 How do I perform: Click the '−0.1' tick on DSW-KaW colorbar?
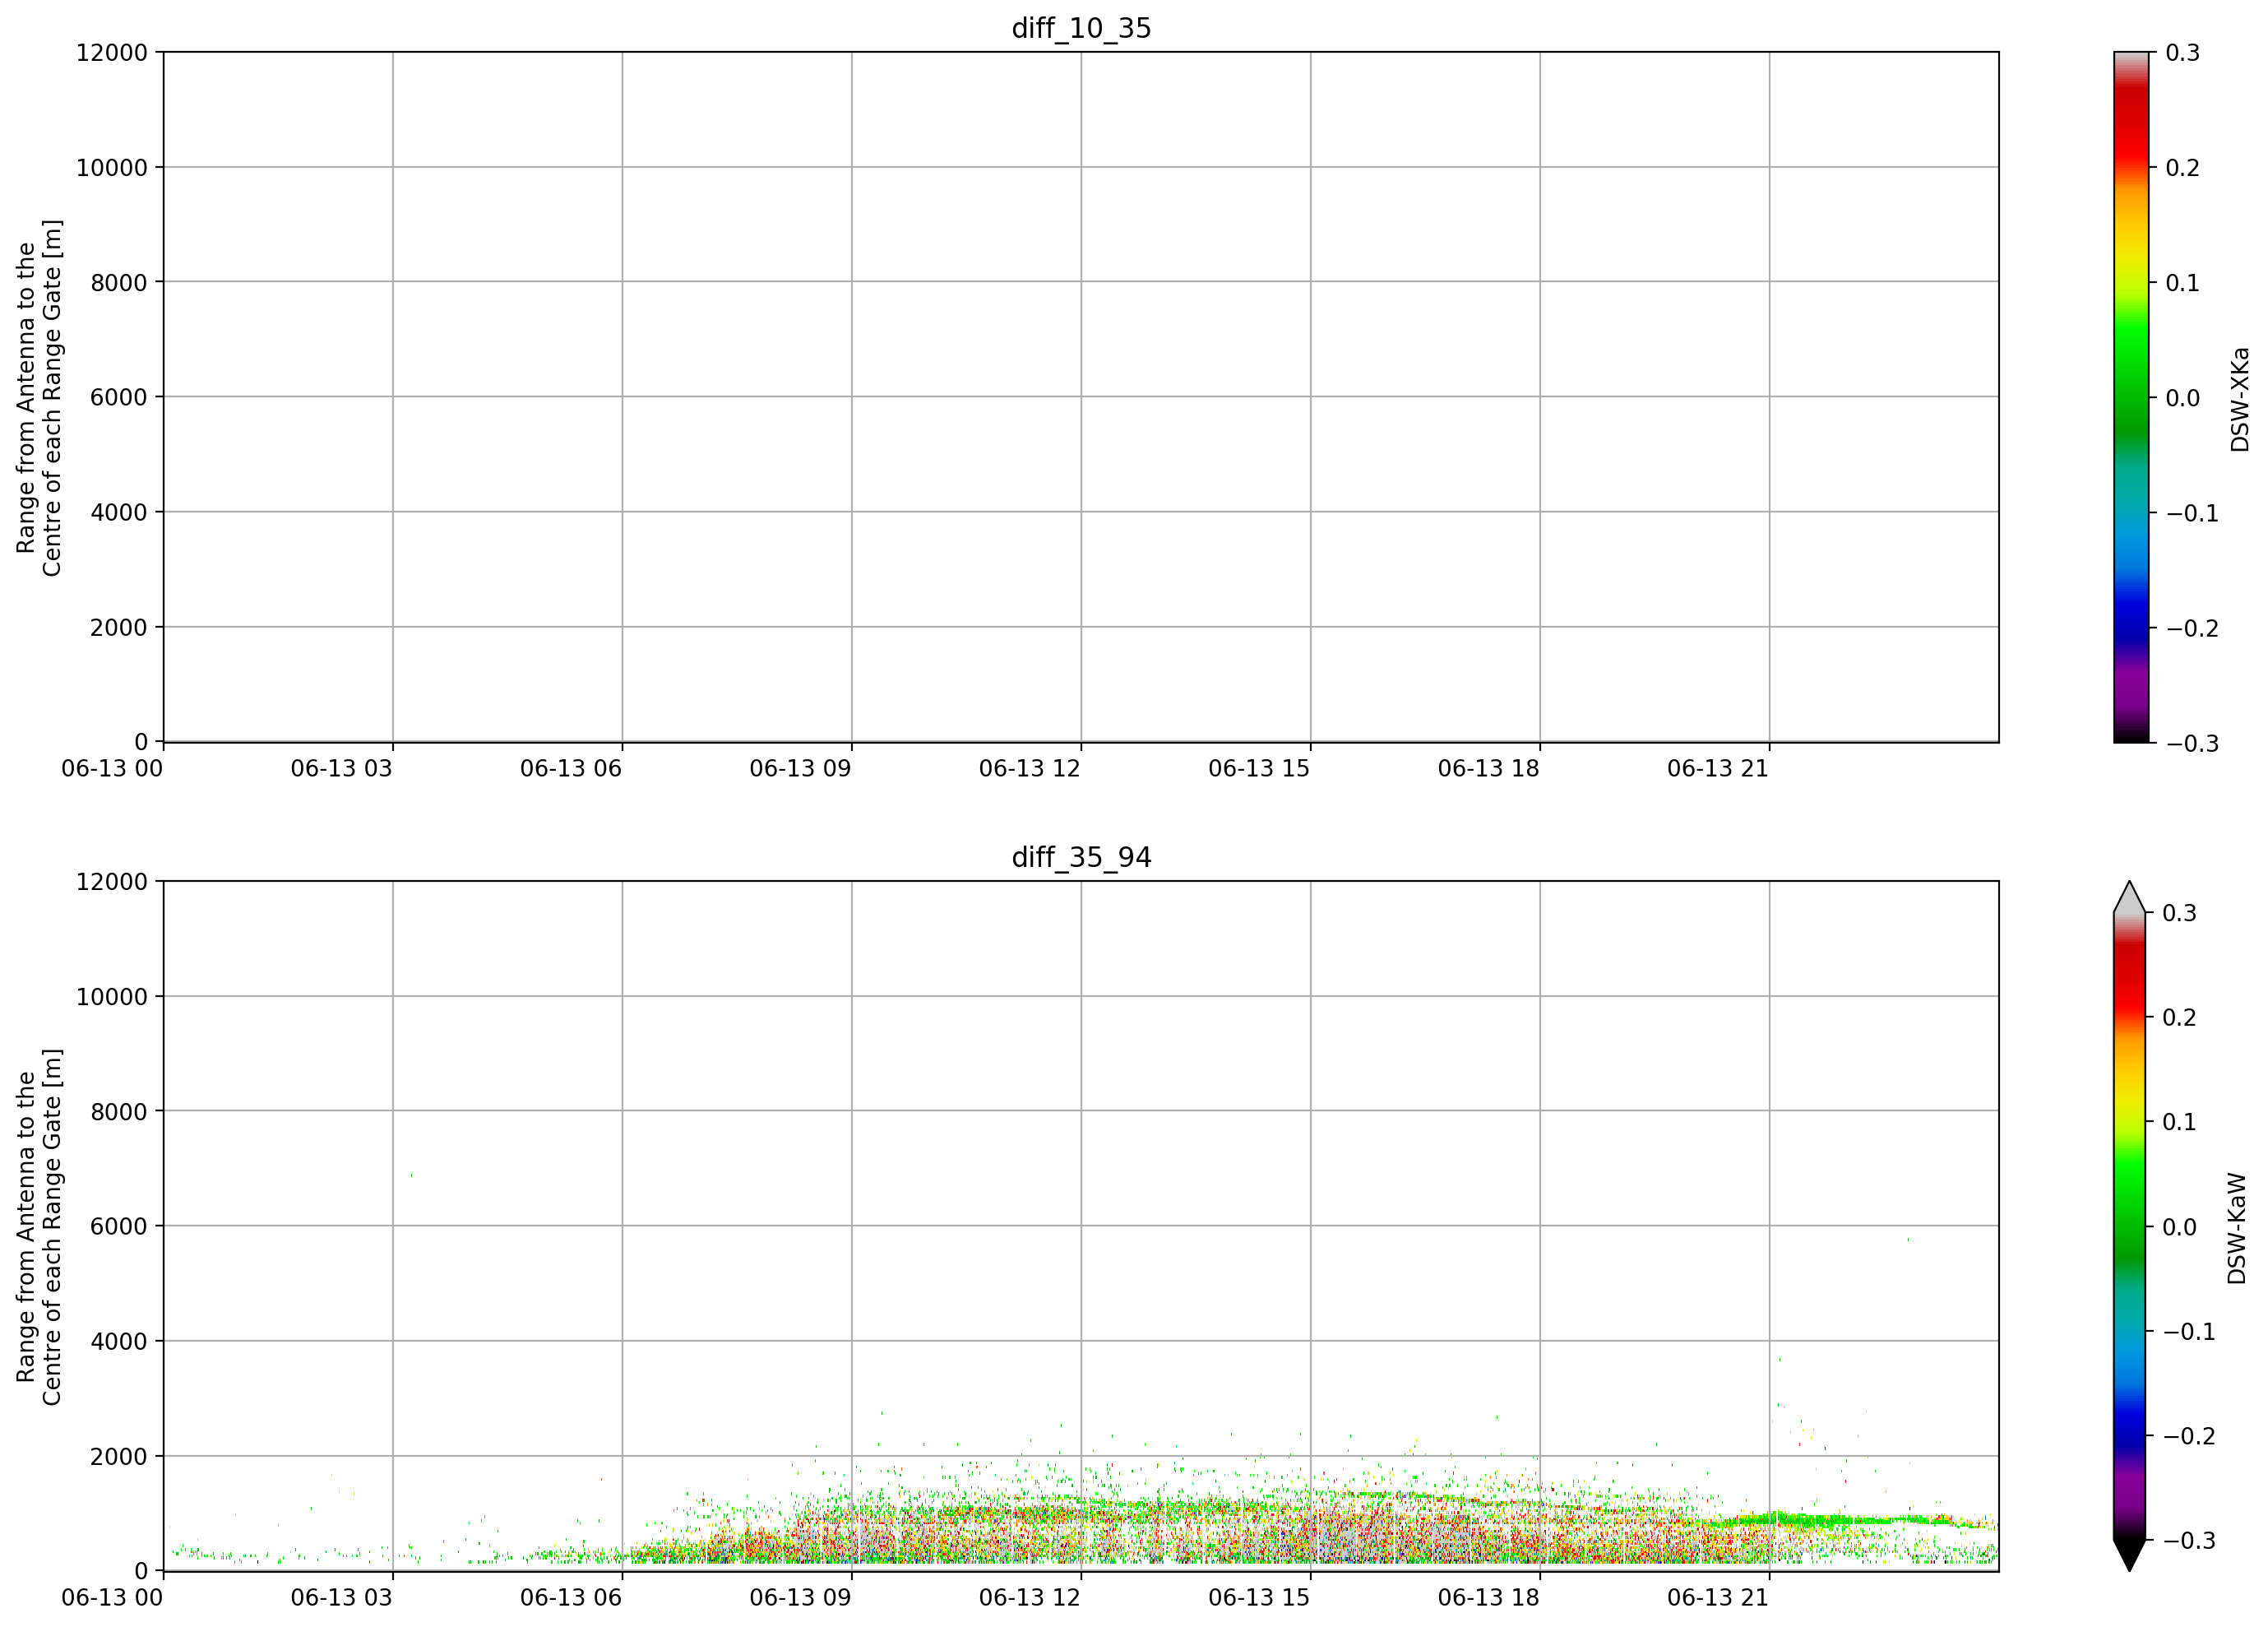(x=2189, y=1331)
